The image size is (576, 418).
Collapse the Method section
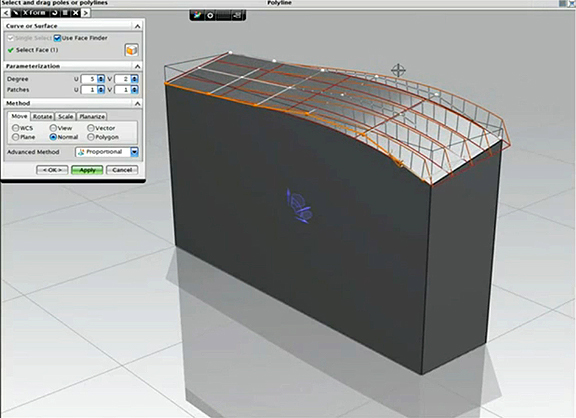tap(137, 103)
